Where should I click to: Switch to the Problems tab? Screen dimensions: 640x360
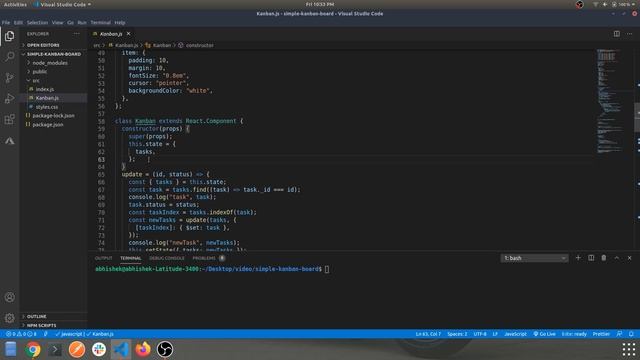[x=208, y=258]
